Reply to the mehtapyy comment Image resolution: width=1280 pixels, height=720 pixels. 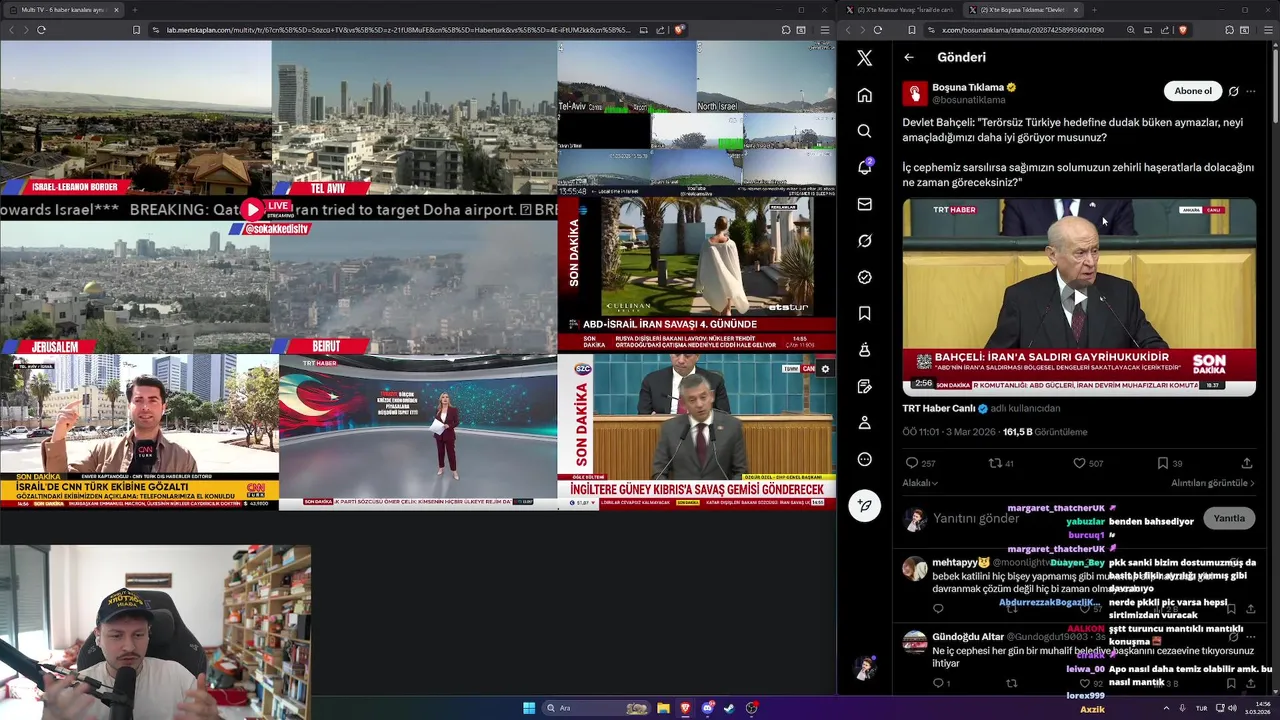coord(938,608)
